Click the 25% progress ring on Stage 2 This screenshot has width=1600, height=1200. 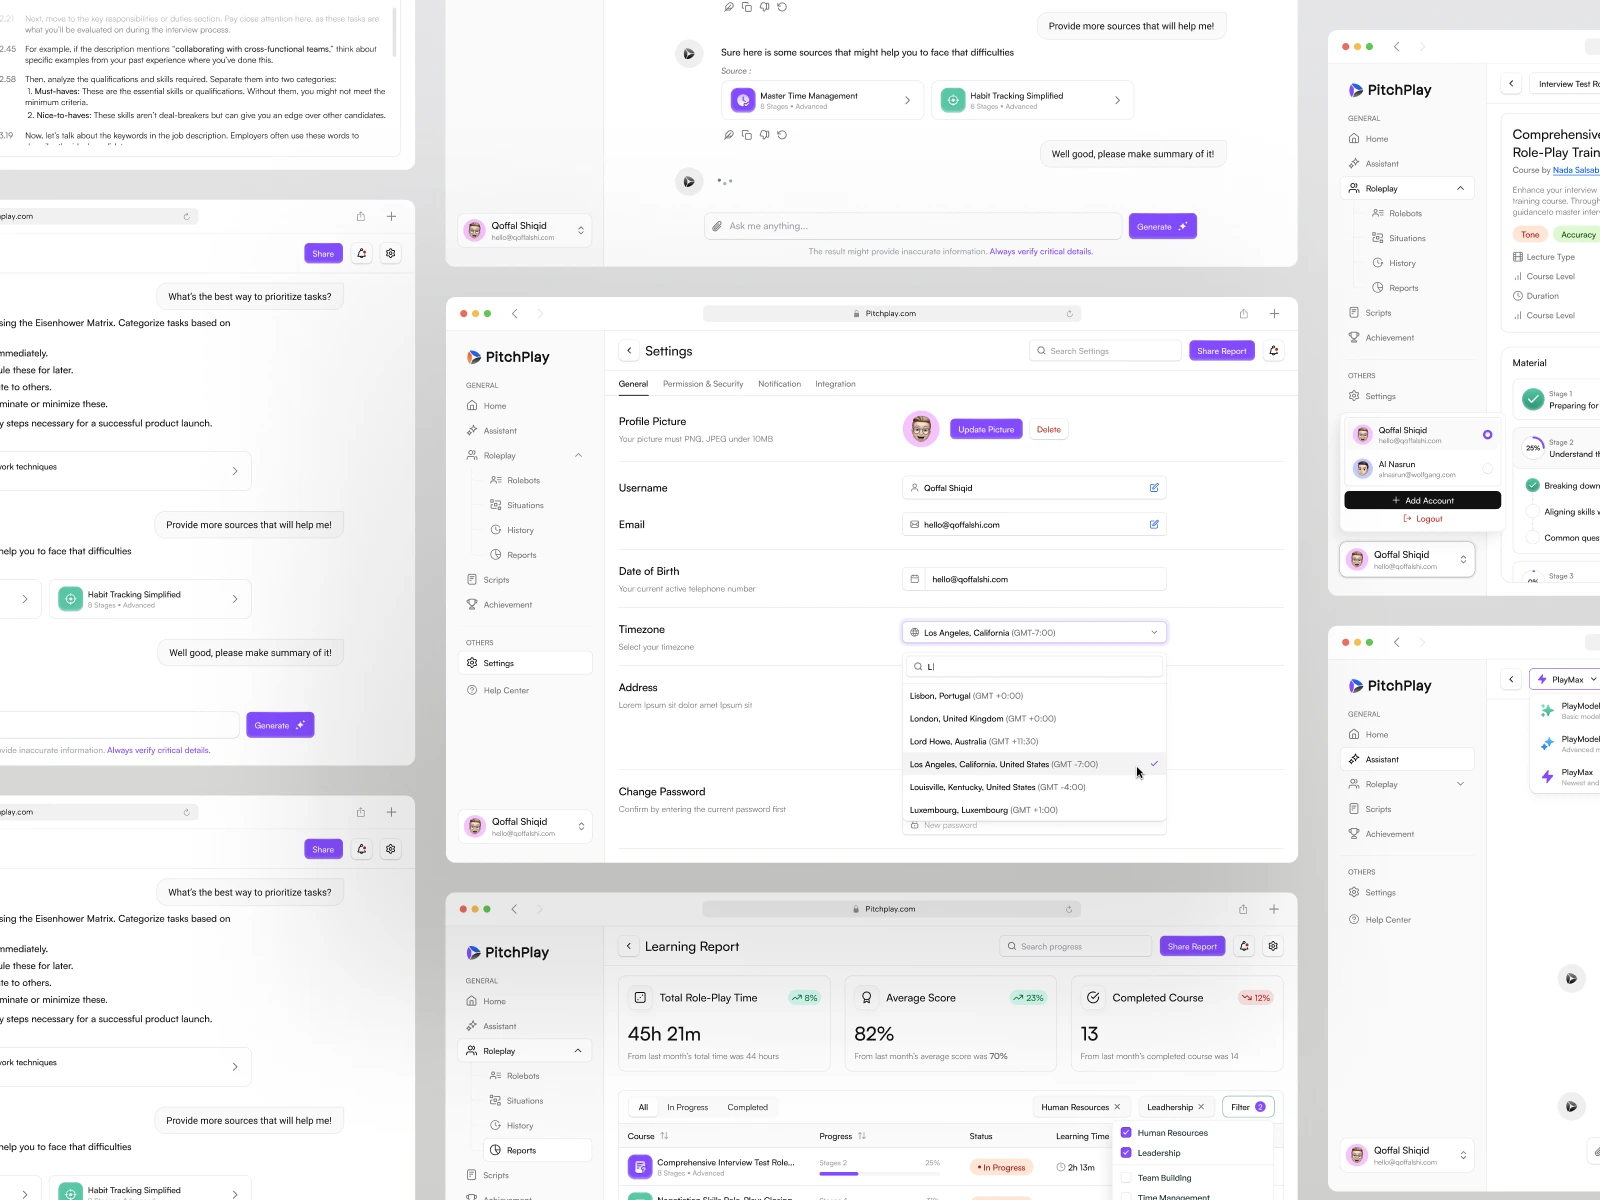[x=1533, y=448]
